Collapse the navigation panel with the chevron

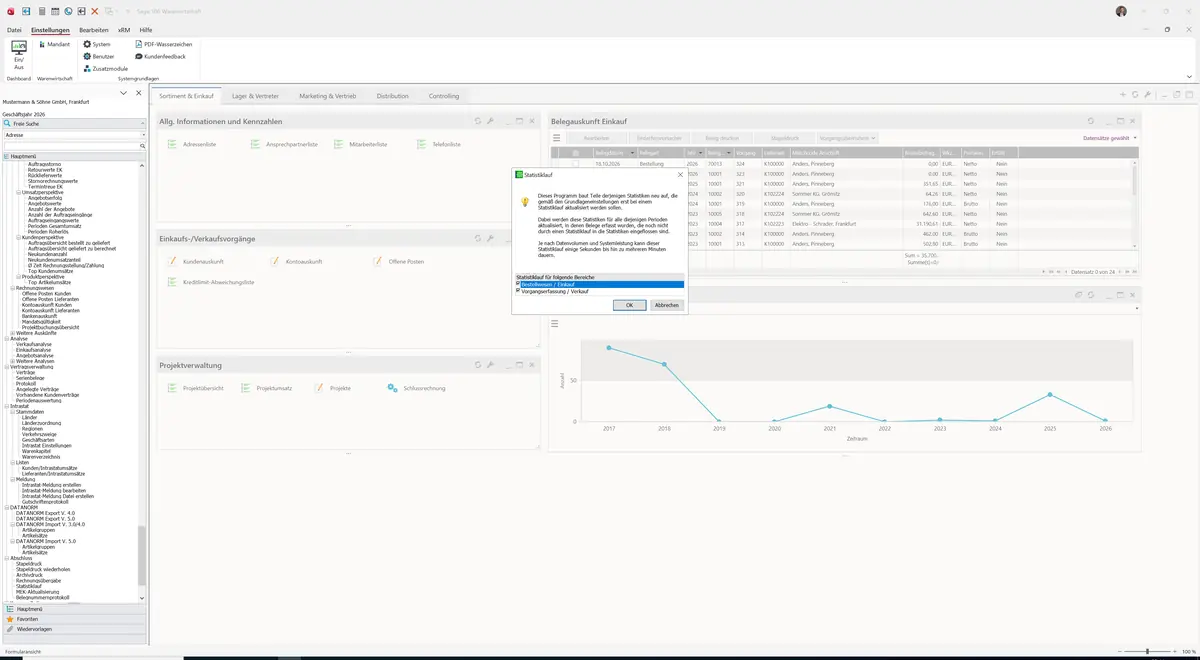123,93
